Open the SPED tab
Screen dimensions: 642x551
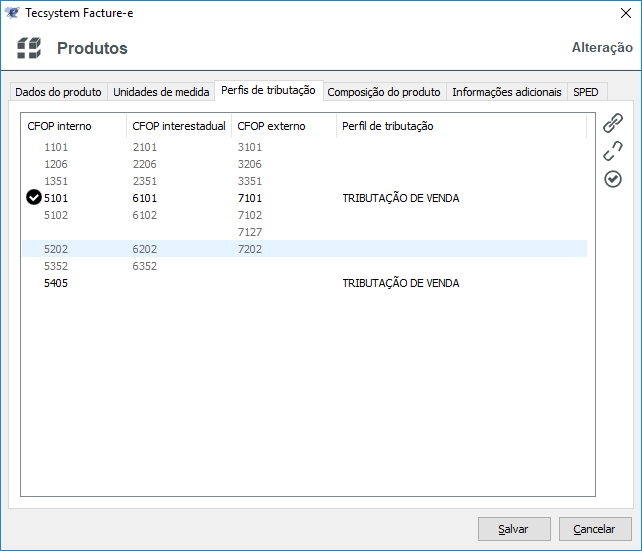(x=585, y=92)
